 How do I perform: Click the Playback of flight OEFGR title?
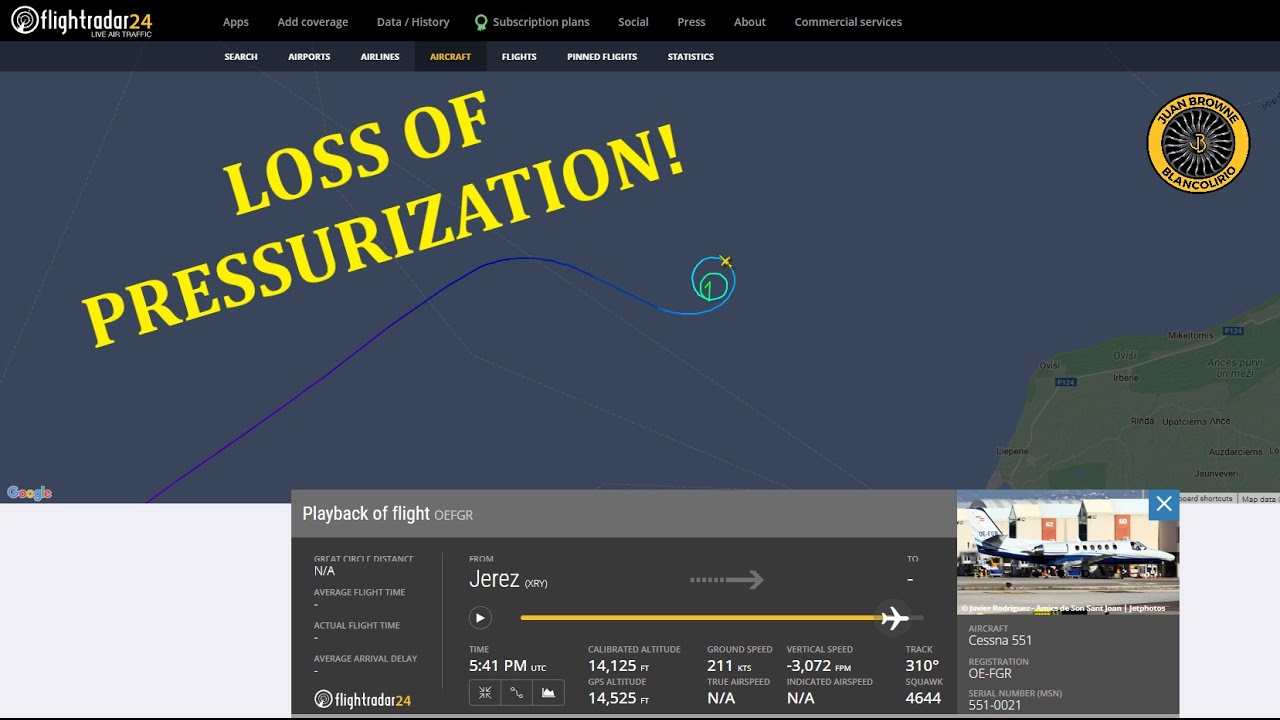coord(388,514)
